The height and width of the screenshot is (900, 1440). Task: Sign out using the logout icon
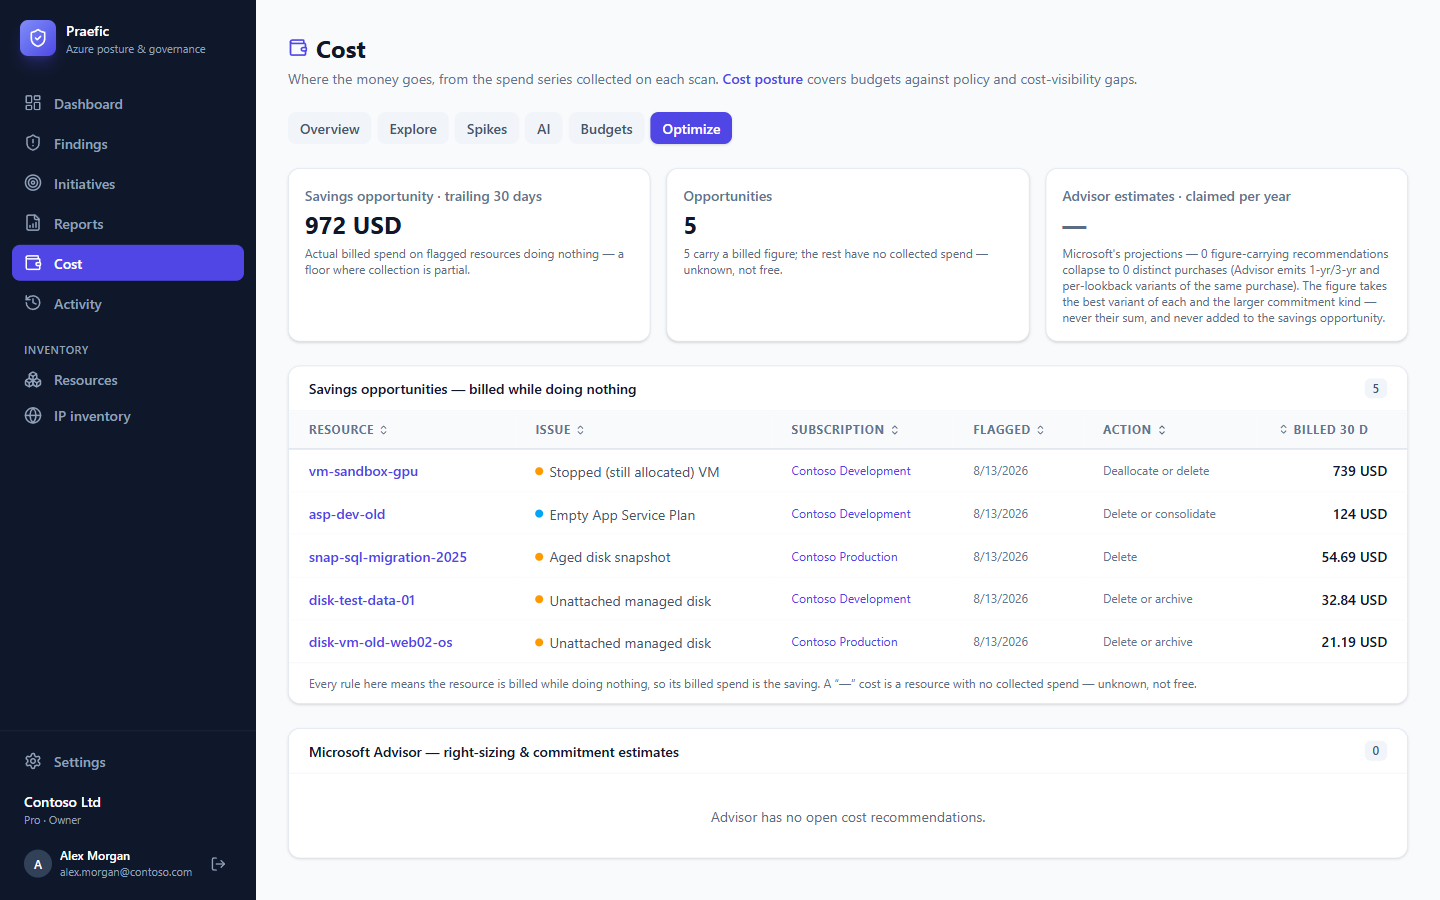218,864
